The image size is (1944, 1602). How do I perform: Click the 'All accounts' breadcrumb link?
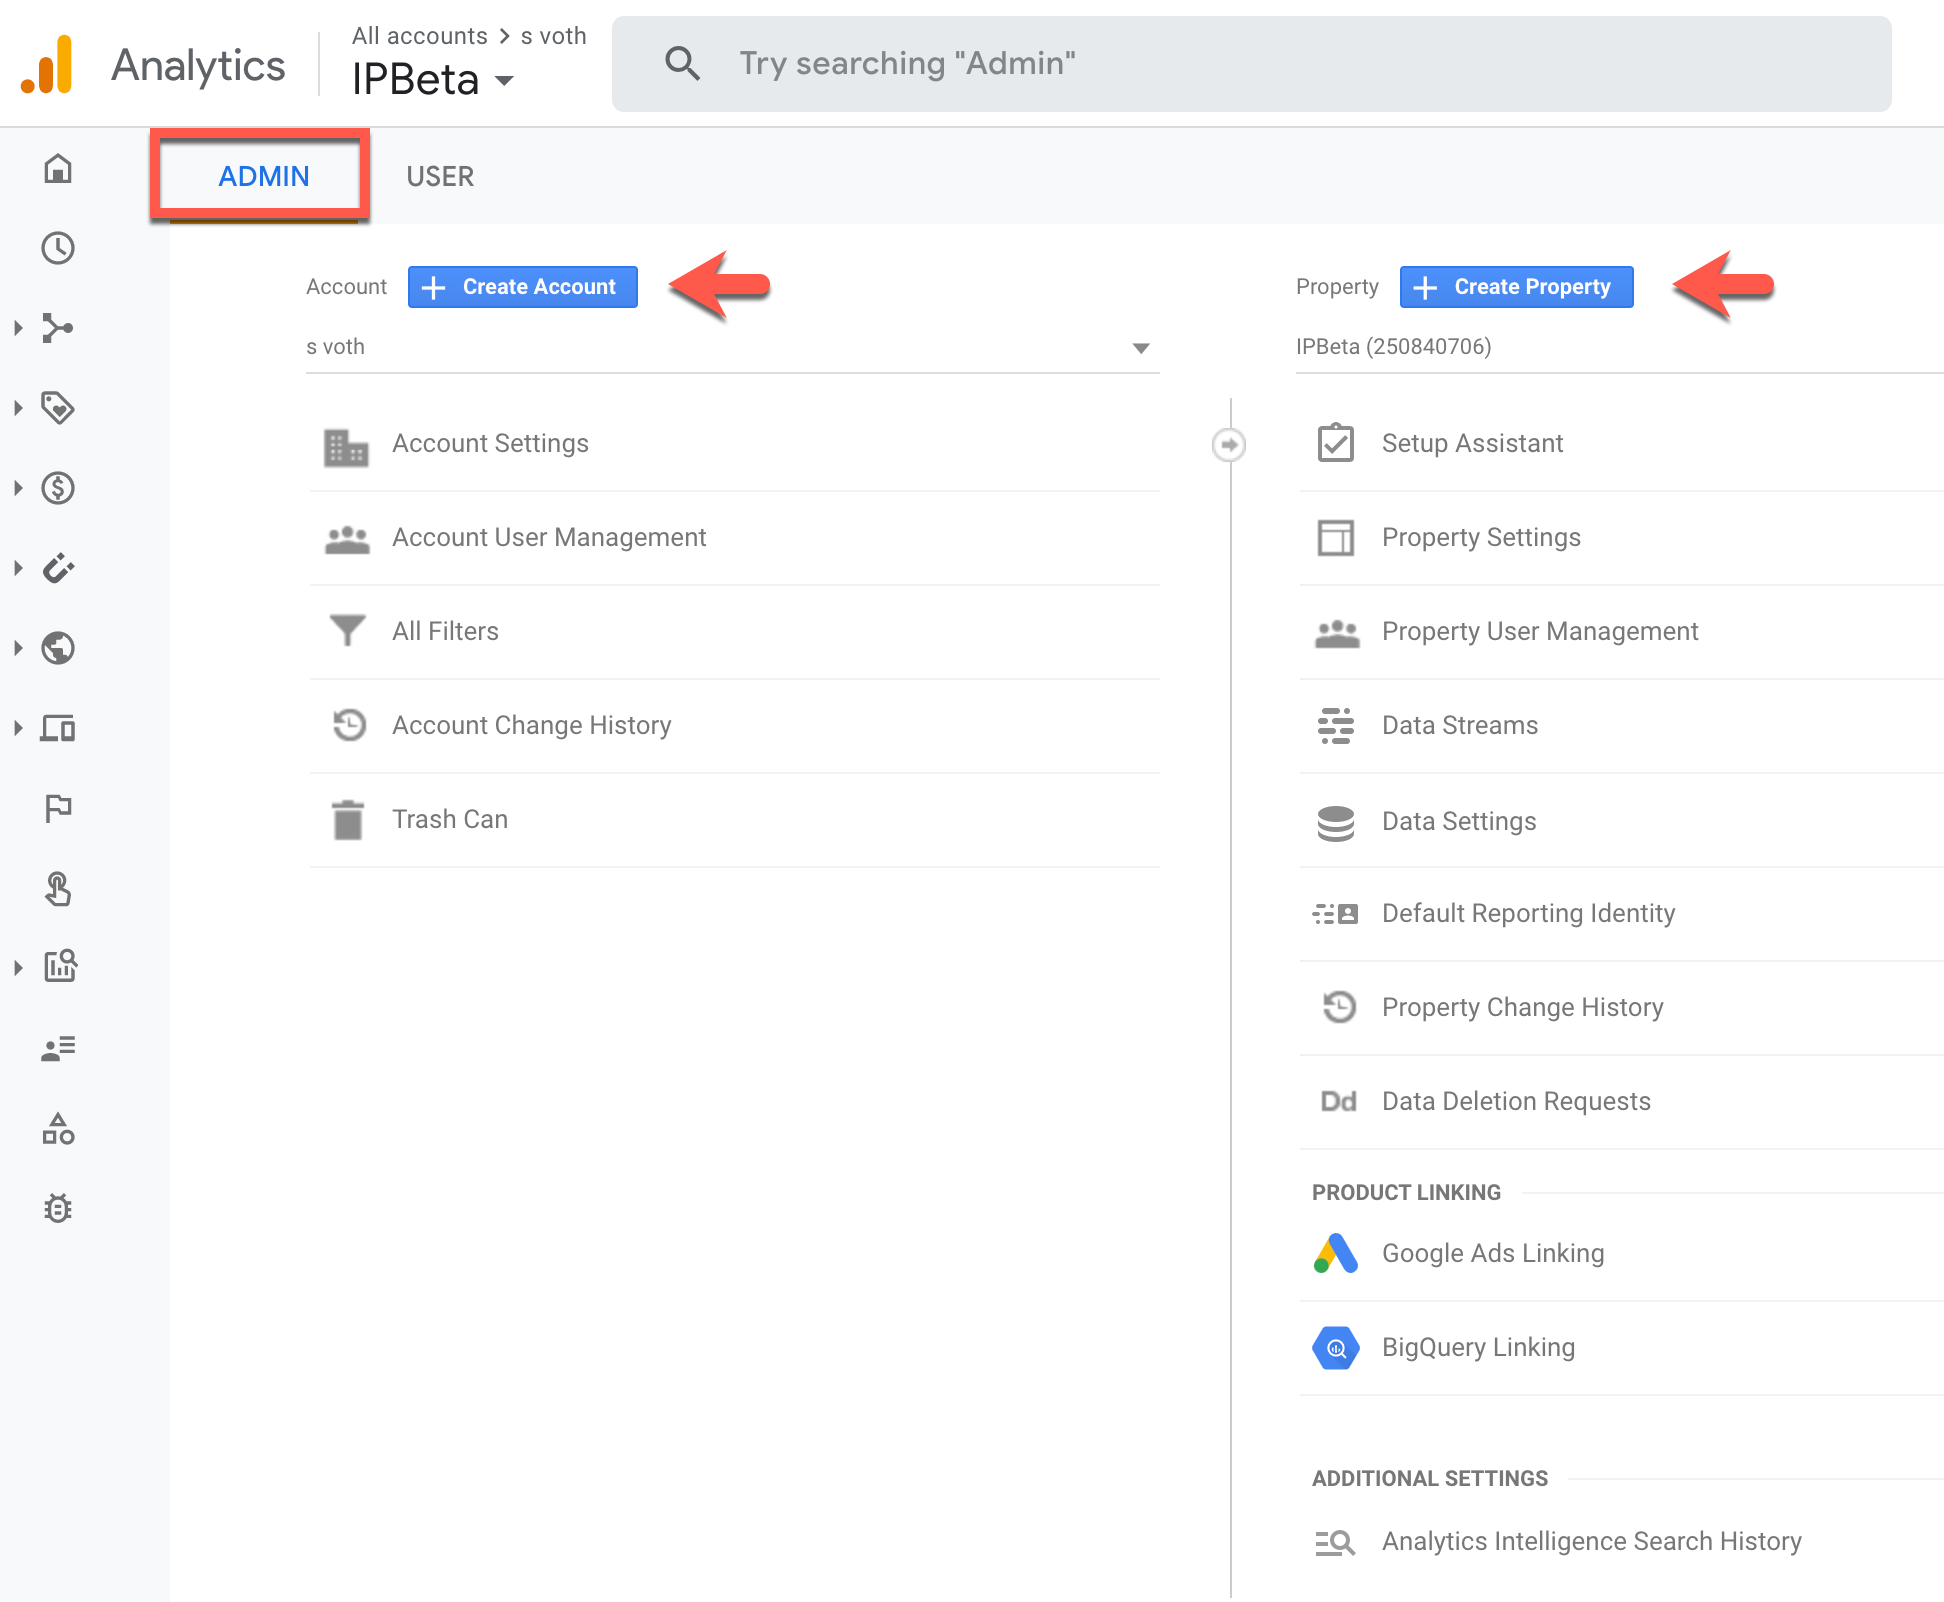point(420,36)
